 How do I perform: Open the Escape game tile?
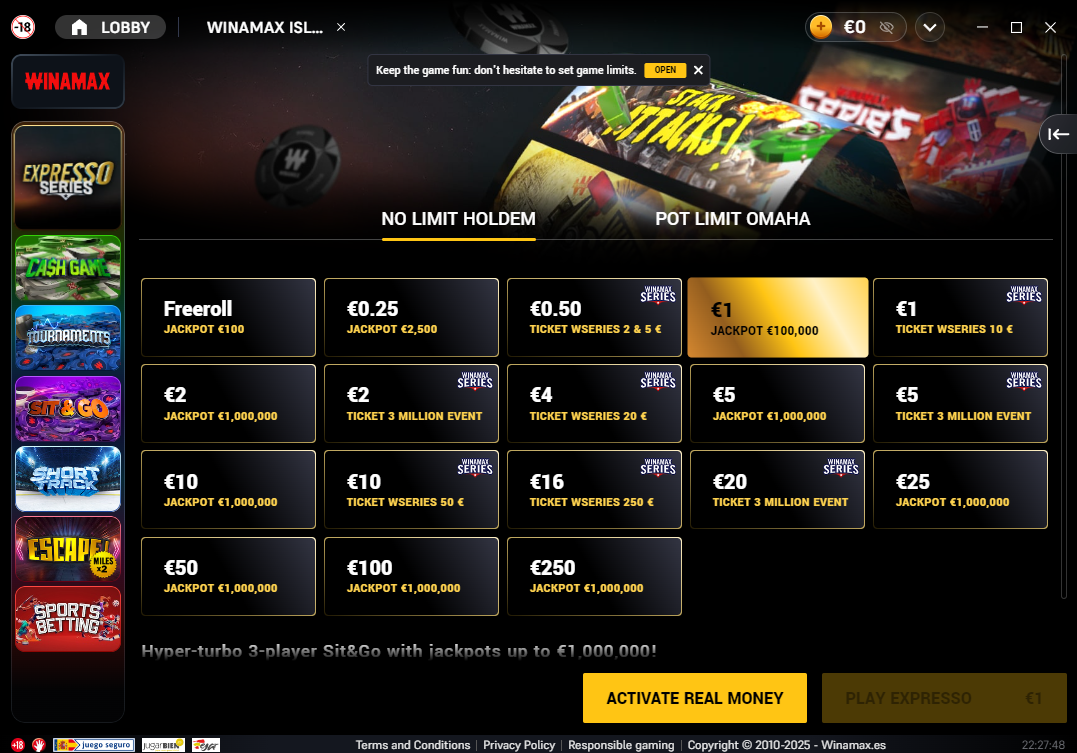tap(68, 549)
